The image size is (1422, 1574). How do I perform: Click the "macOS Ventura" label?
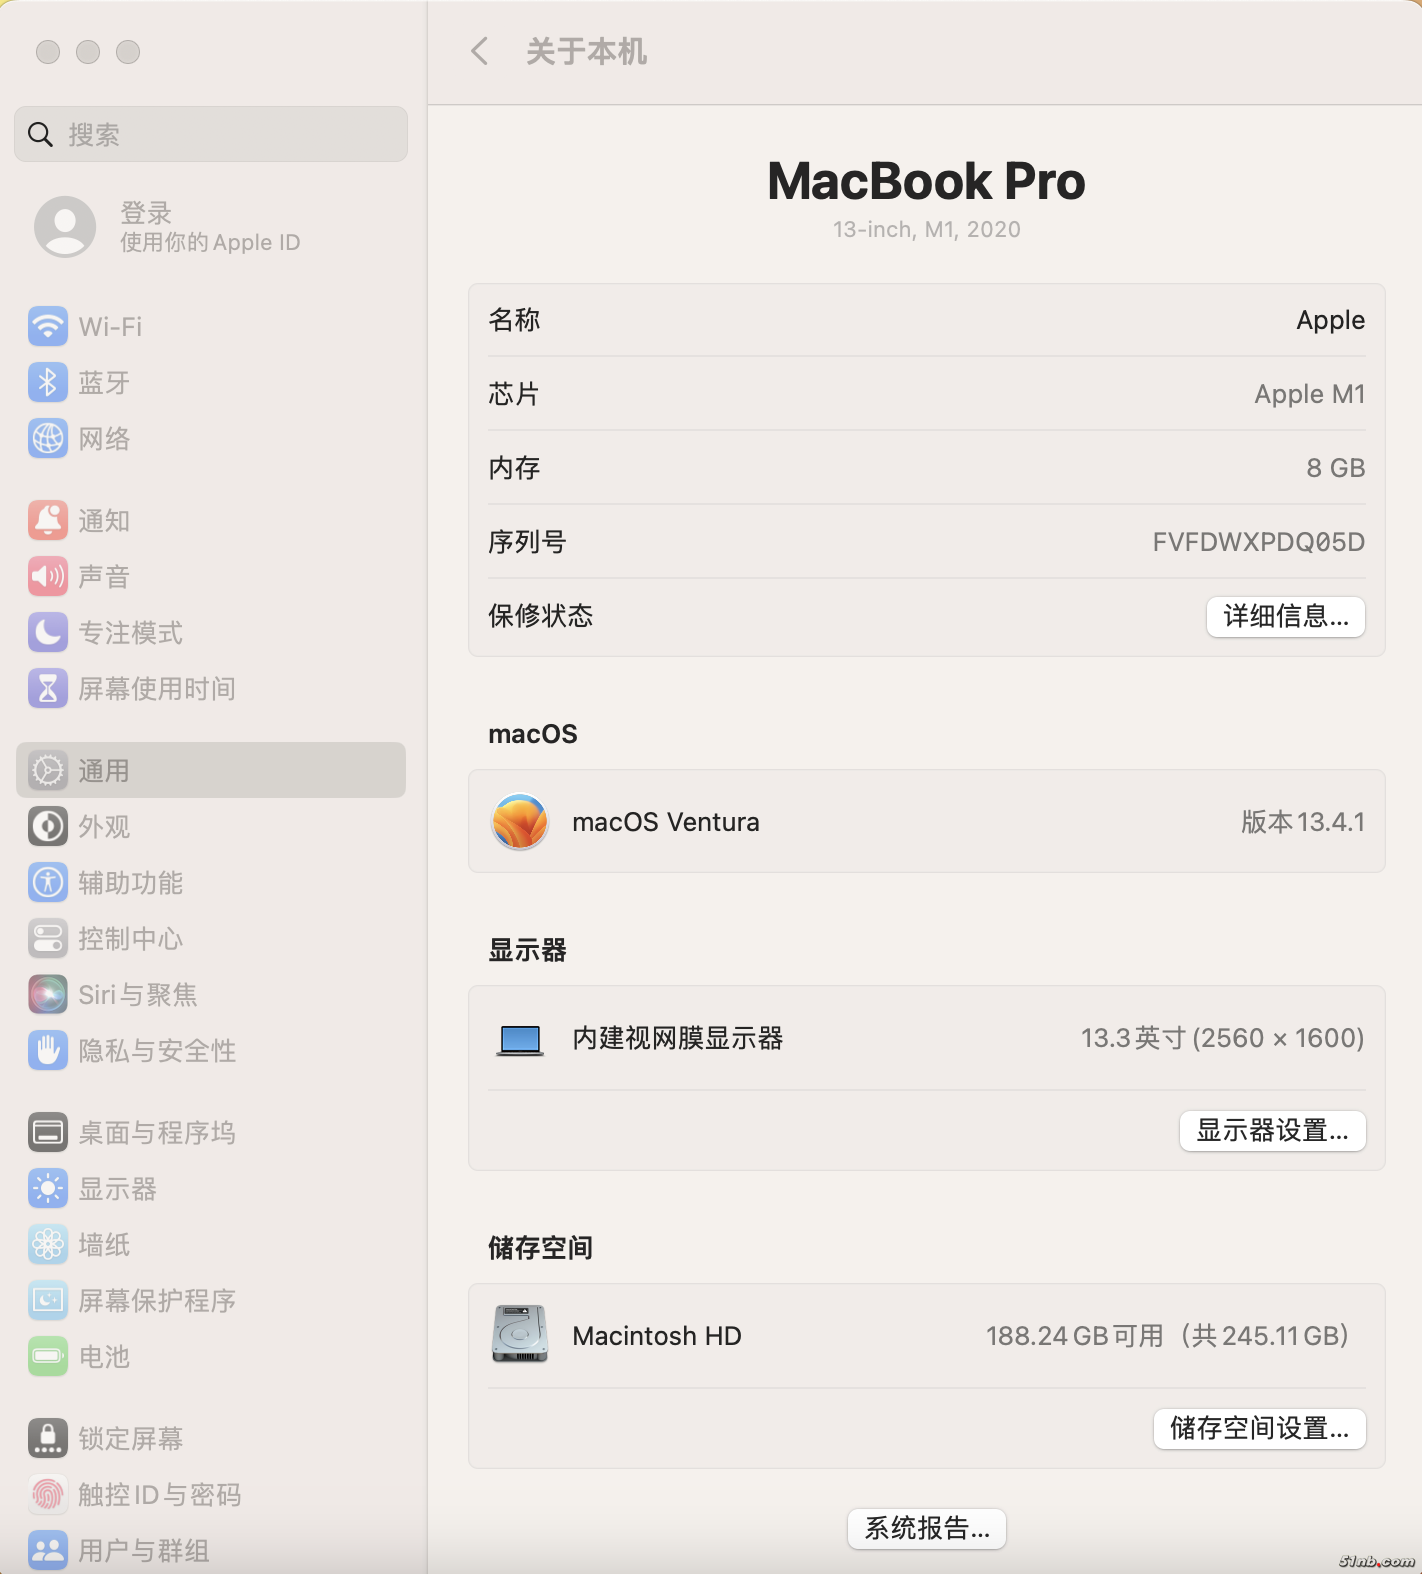point(665,822)
